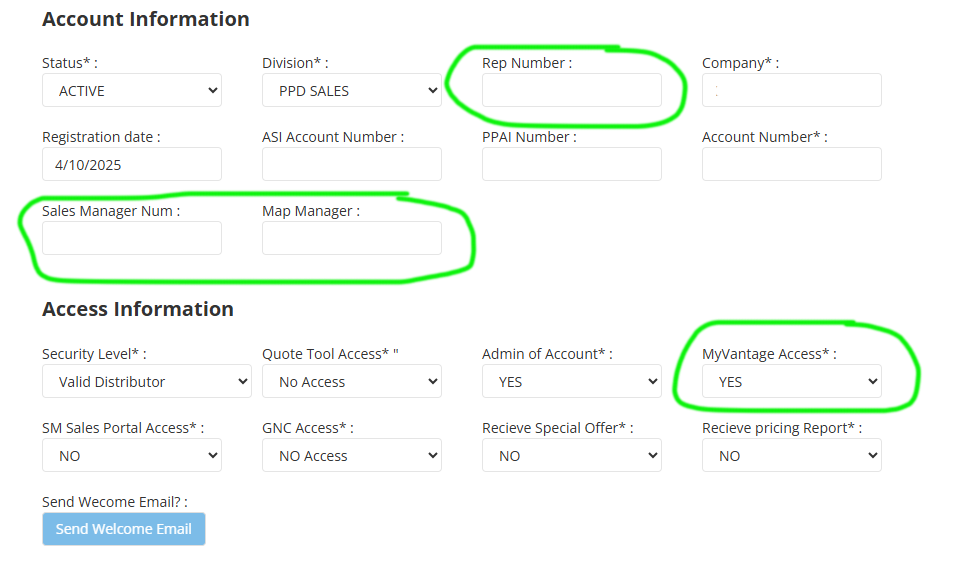Change the MyVantage Access dropdown
960x567 pixels.
click(x=791, y=381)
